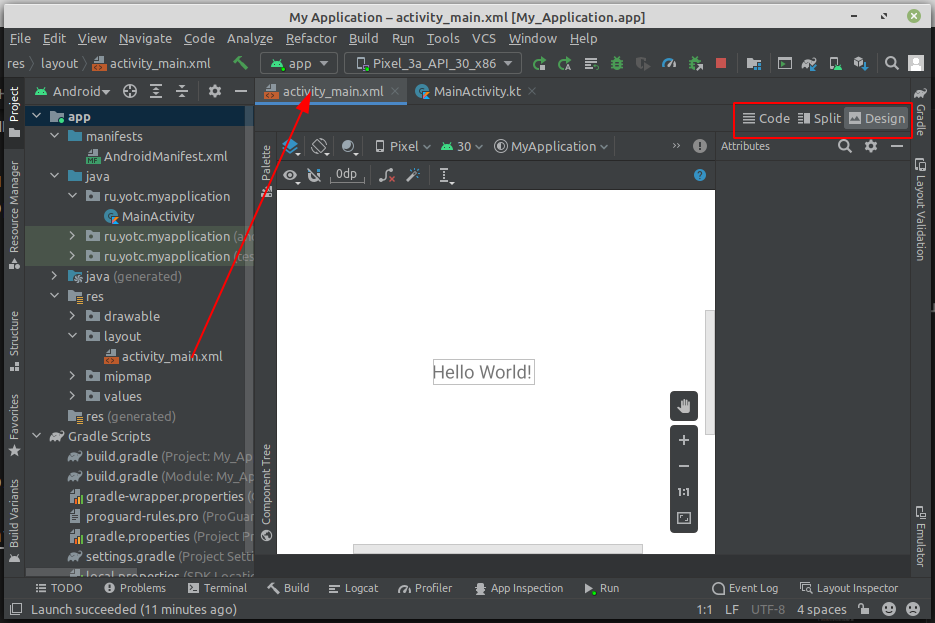The image size is (935, 623).
Task: Select opened file target icon in Project panel
Action: [x=130, y=91]
